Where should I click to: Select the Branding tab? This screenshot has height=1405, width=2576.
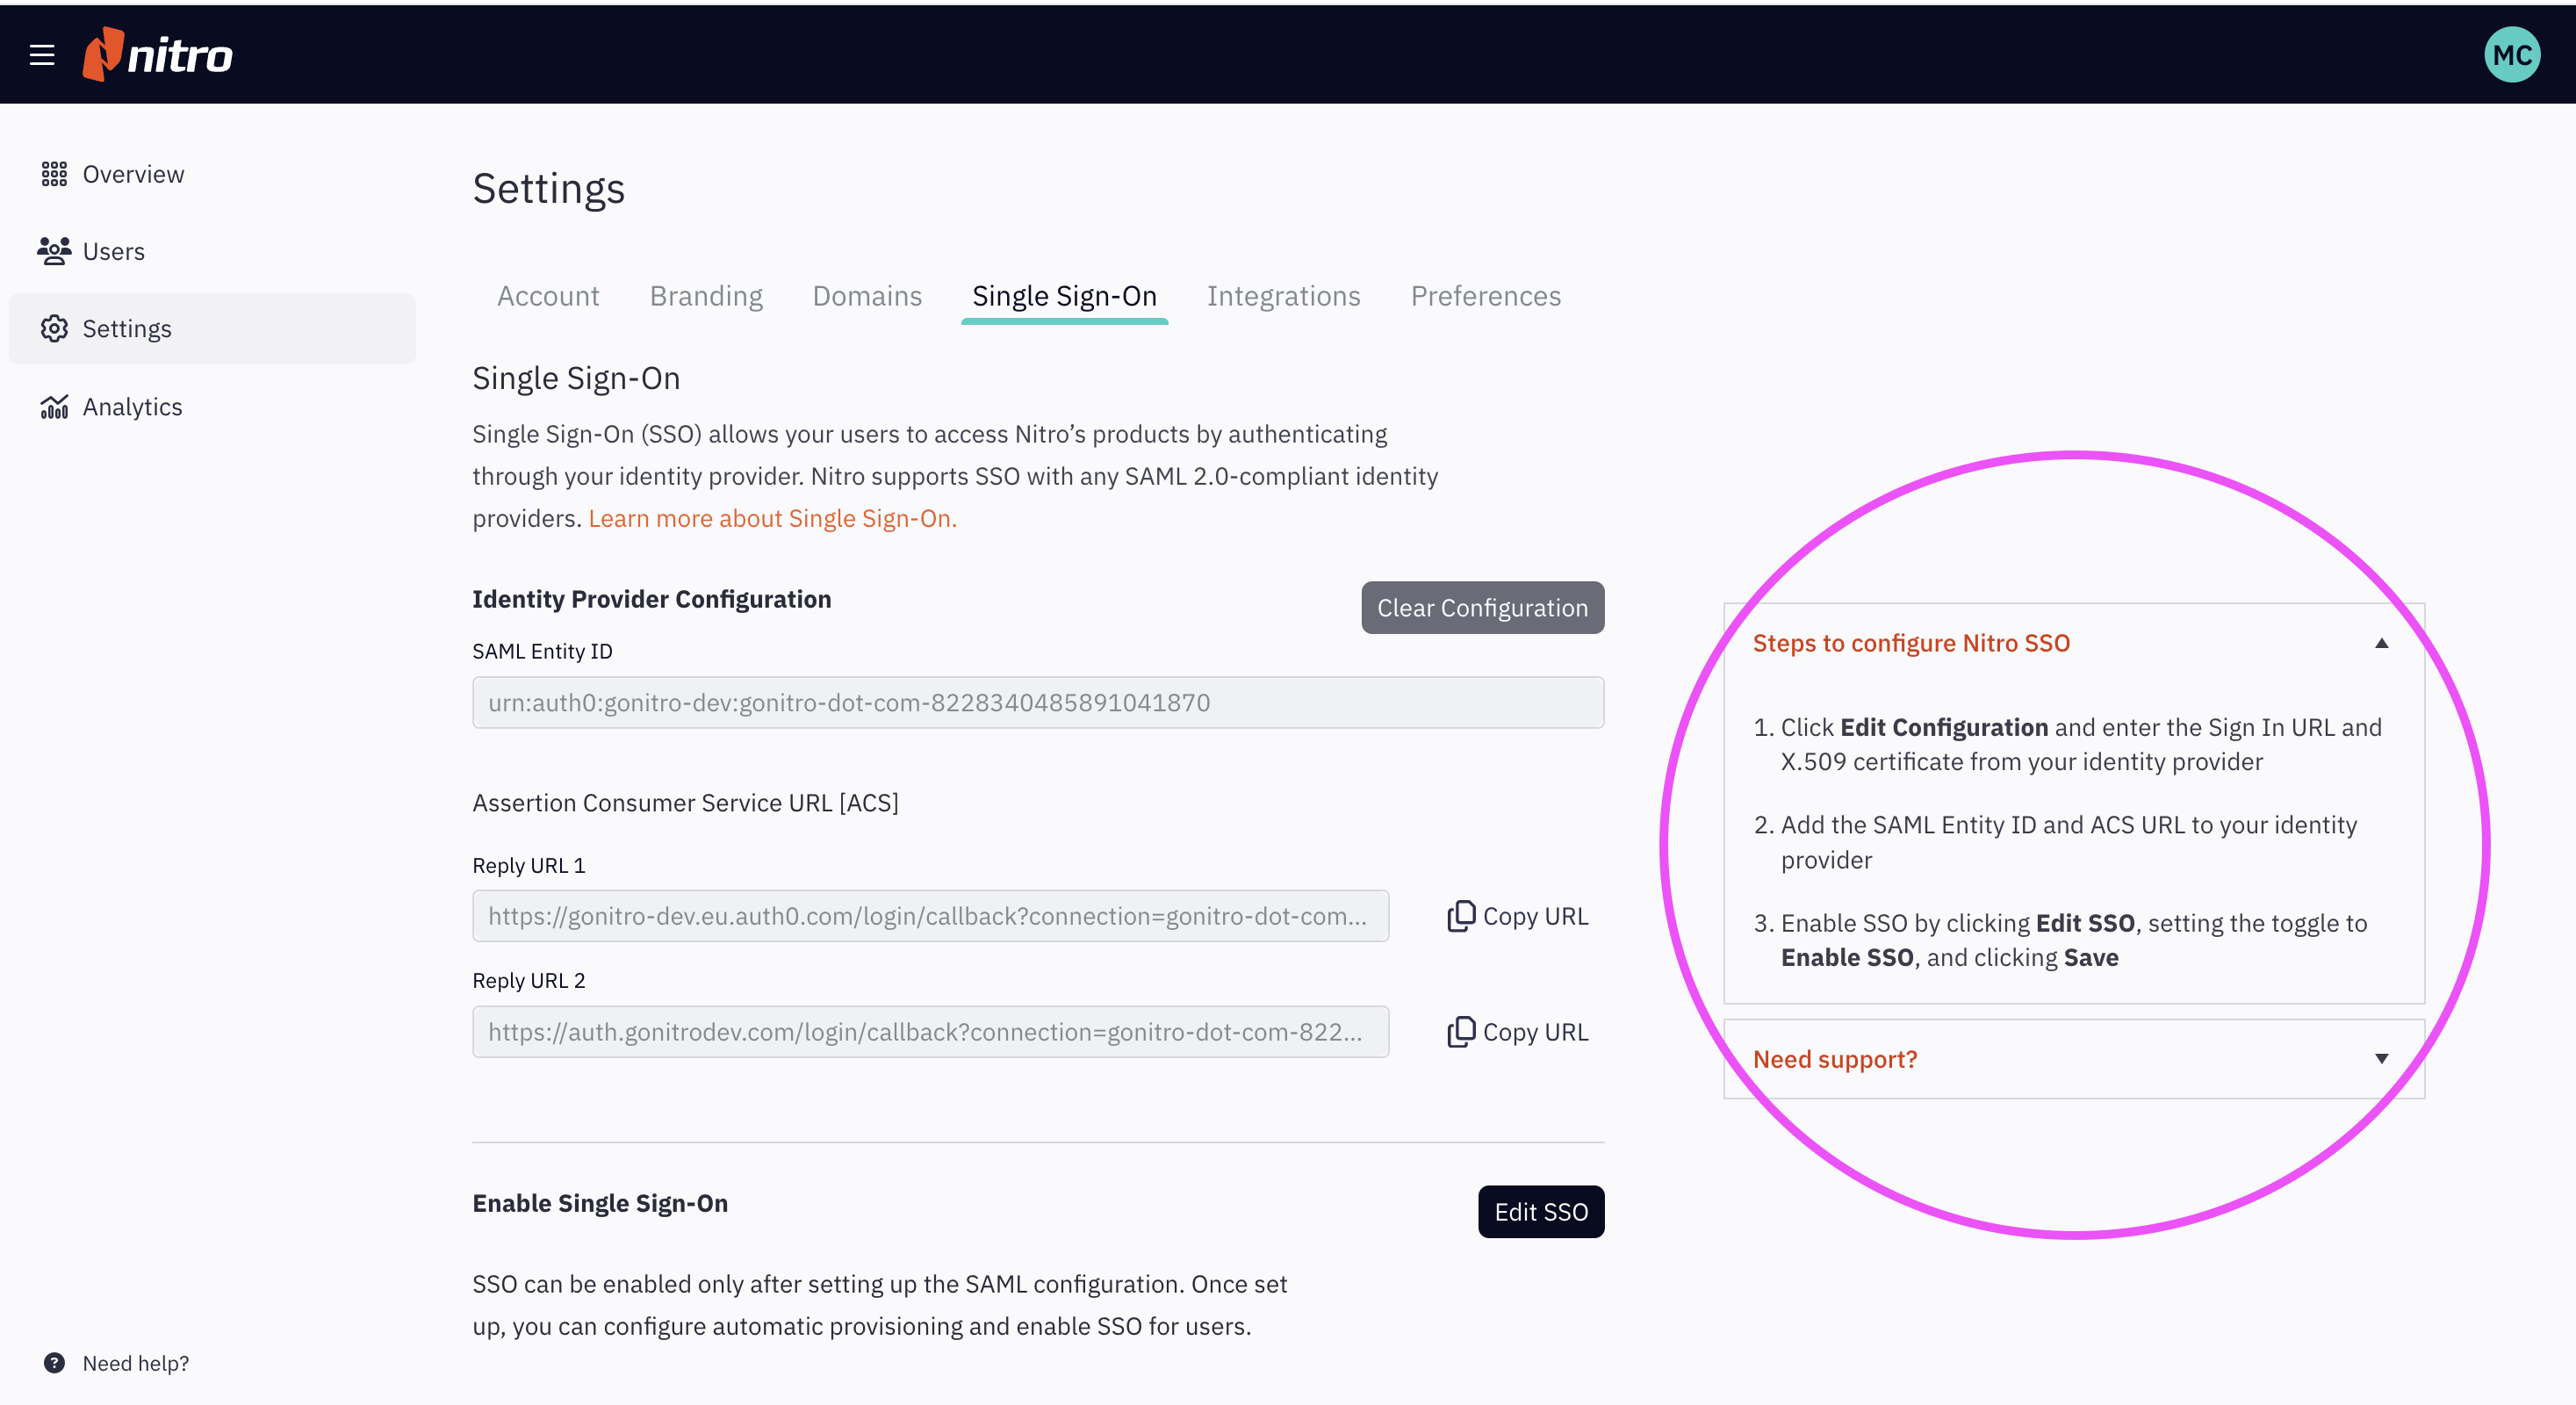point(706,296)
